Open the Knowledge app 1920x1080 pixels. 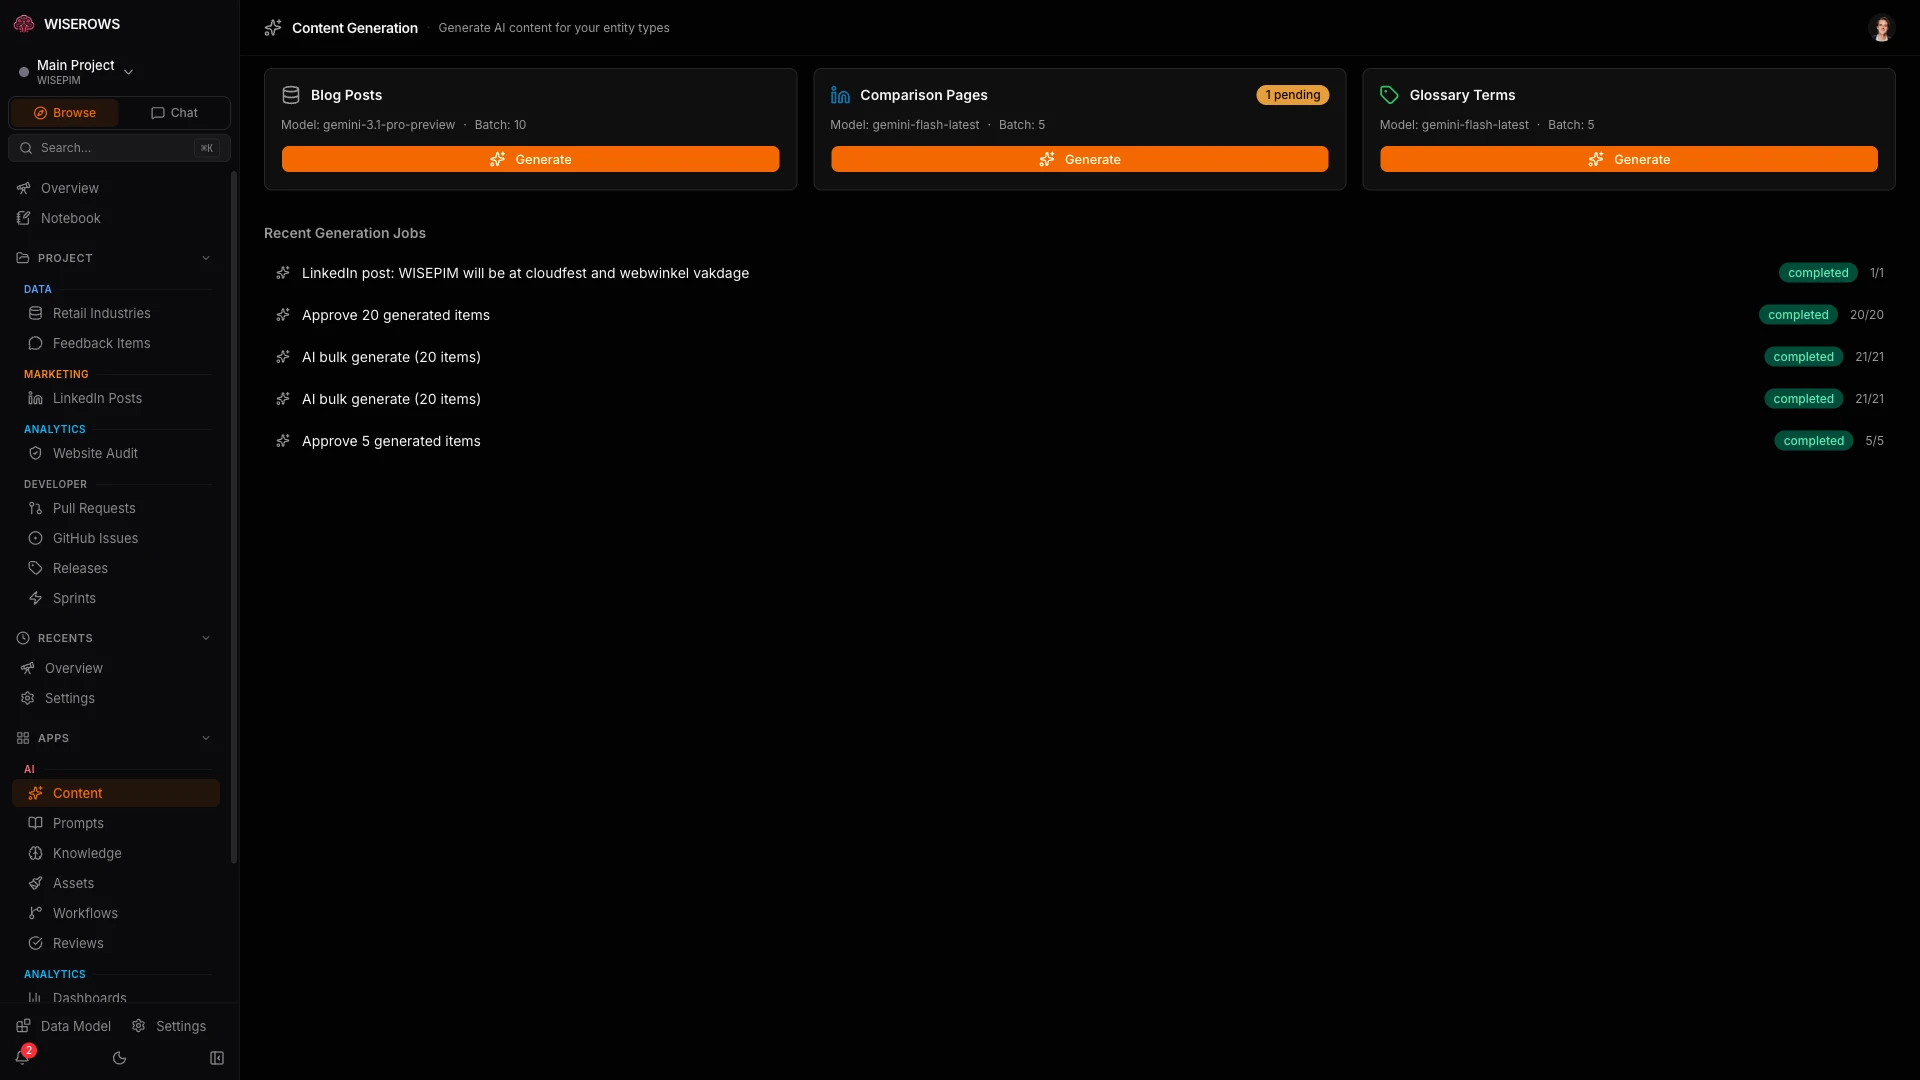(87, 853)
